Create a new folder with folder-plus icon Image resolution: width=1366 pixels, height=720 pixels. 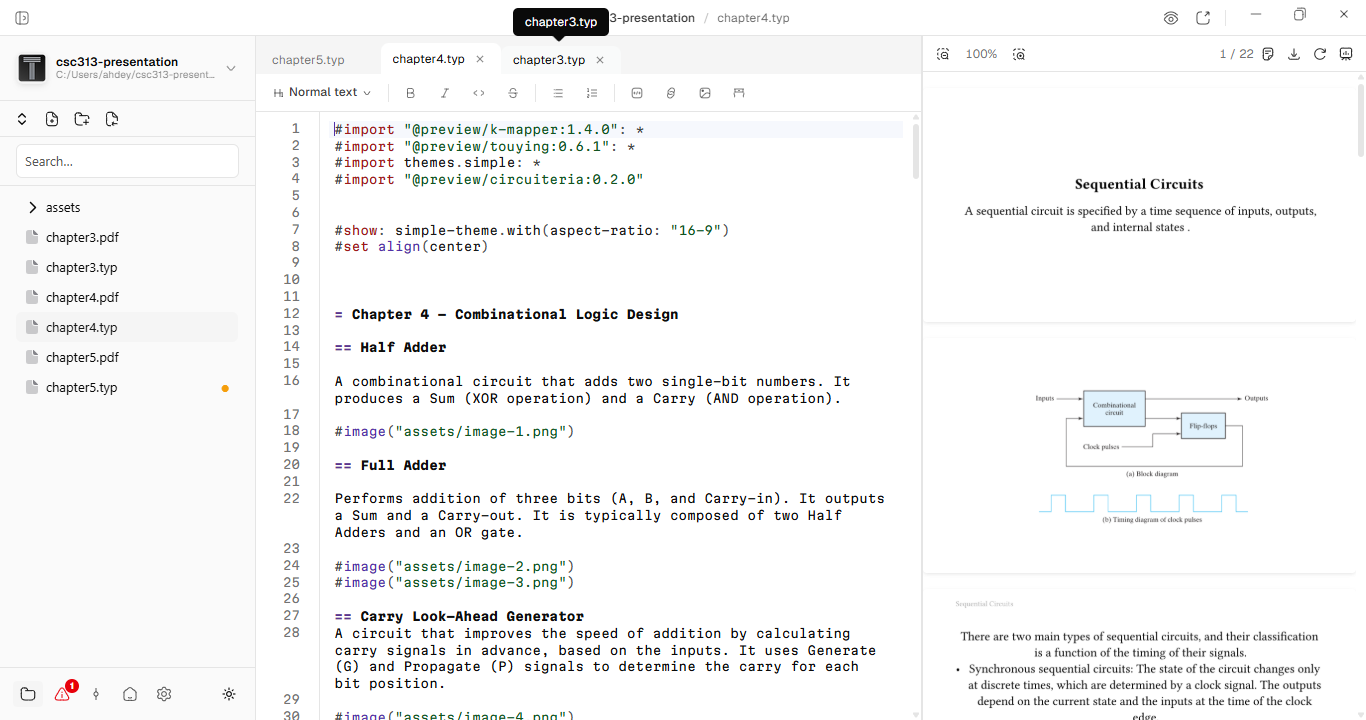point(82,119)
